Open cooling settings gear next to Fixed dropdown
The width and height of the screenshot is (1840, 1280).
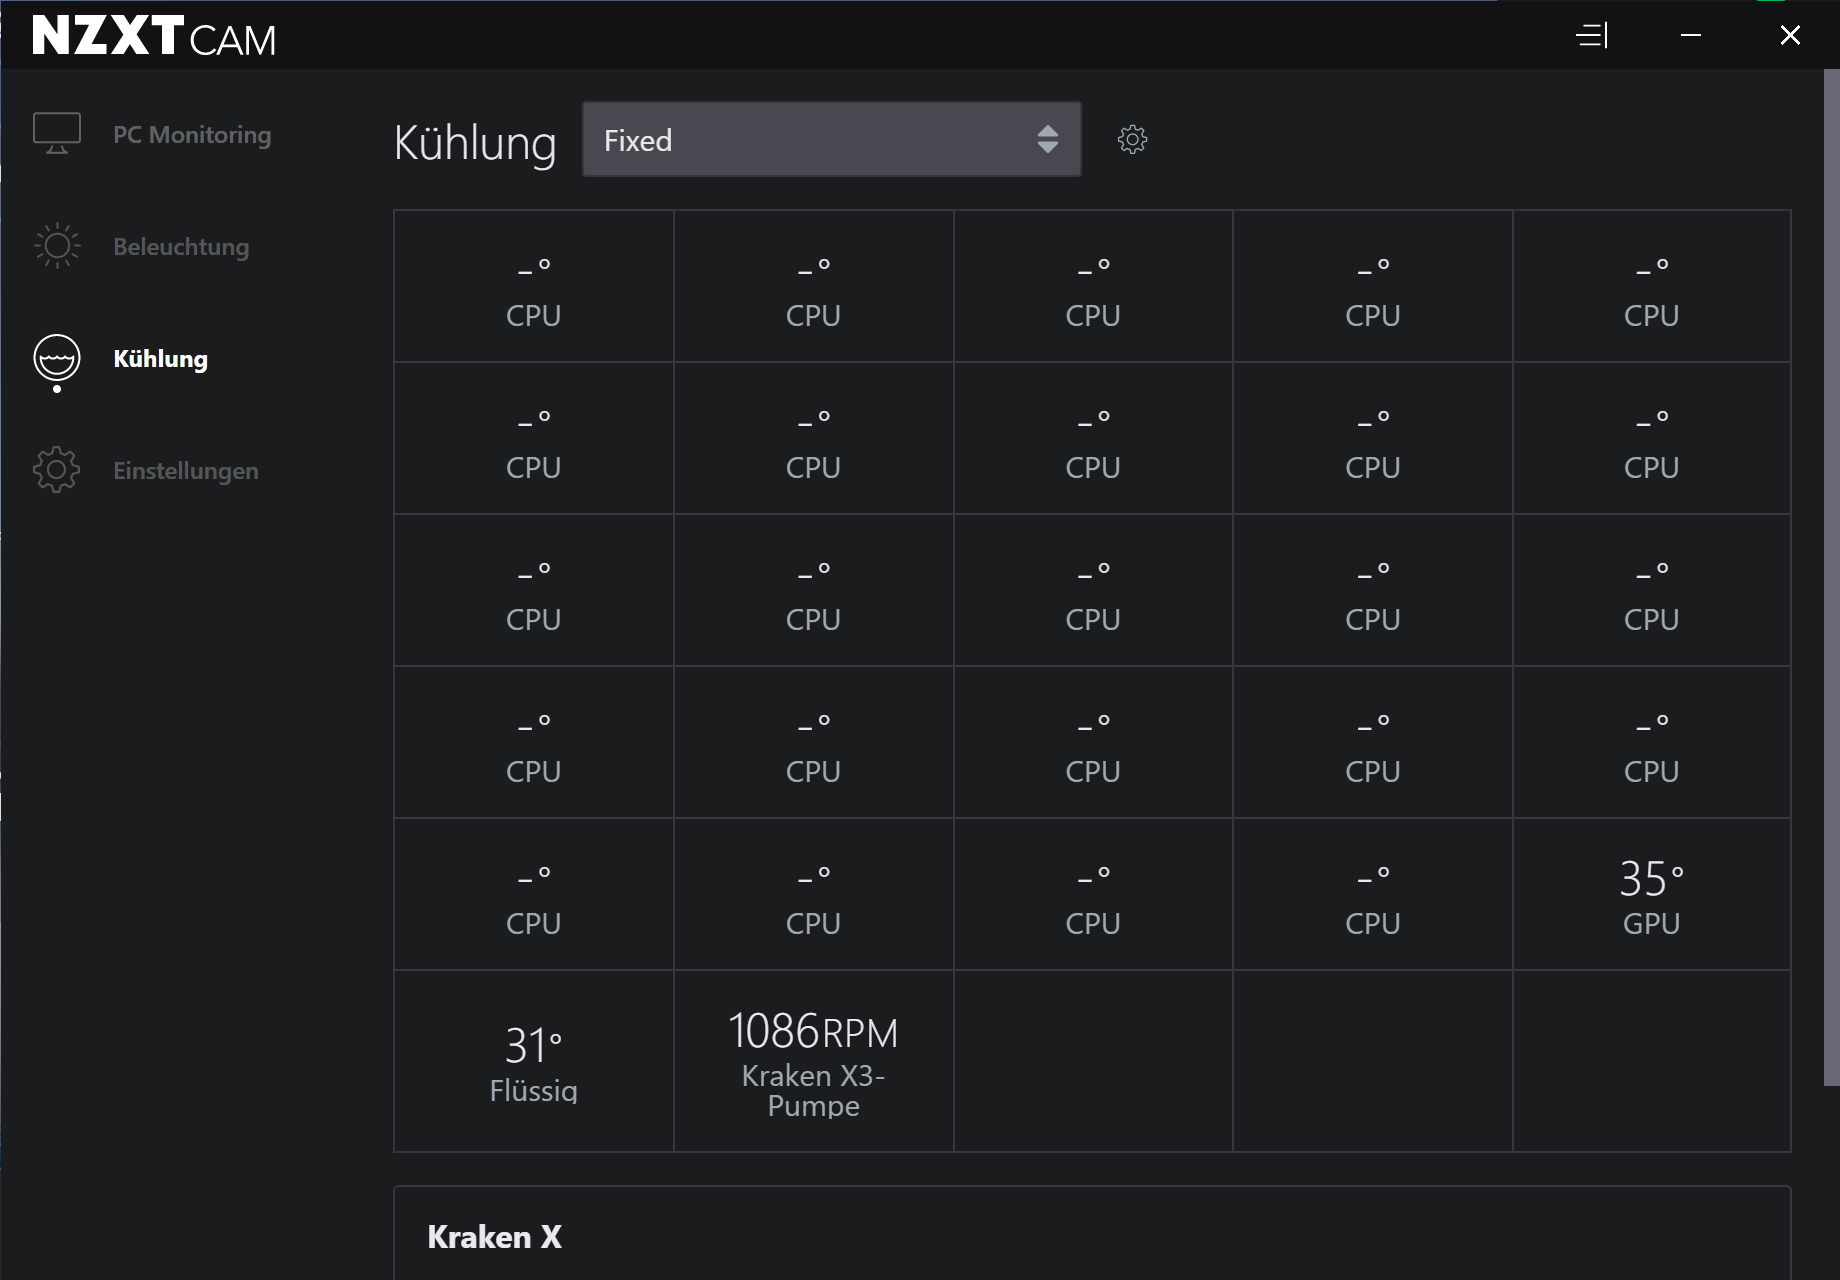[1132, 139]
